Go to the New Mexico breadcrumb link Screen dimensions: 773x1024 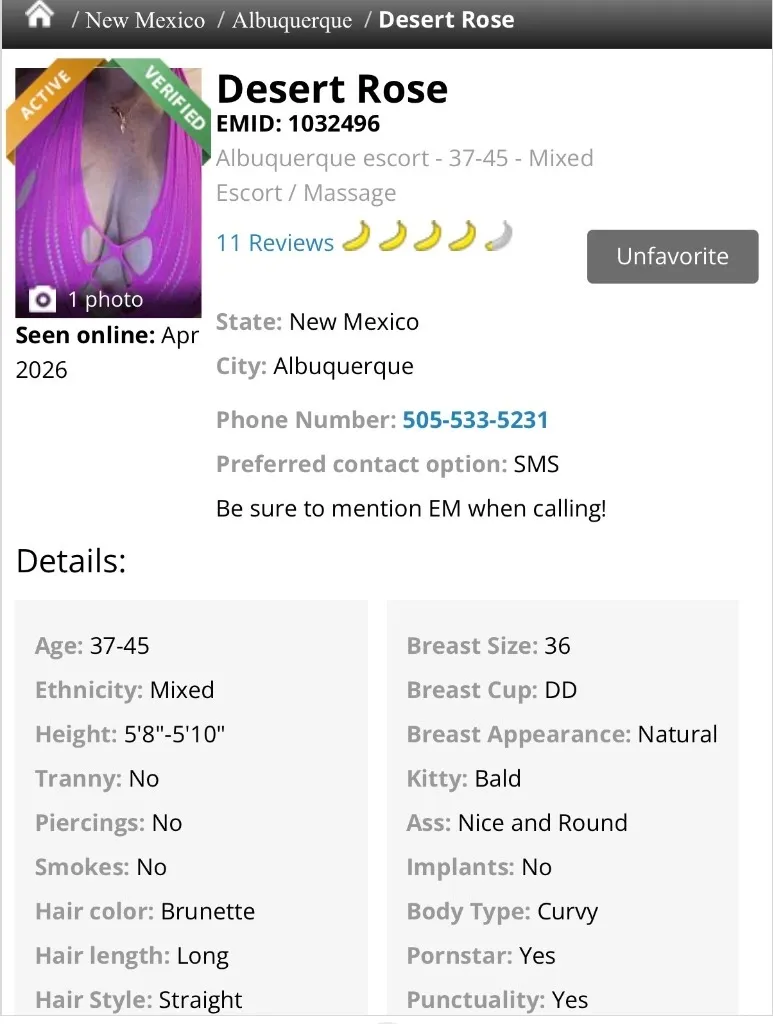(x=144, y=20)
